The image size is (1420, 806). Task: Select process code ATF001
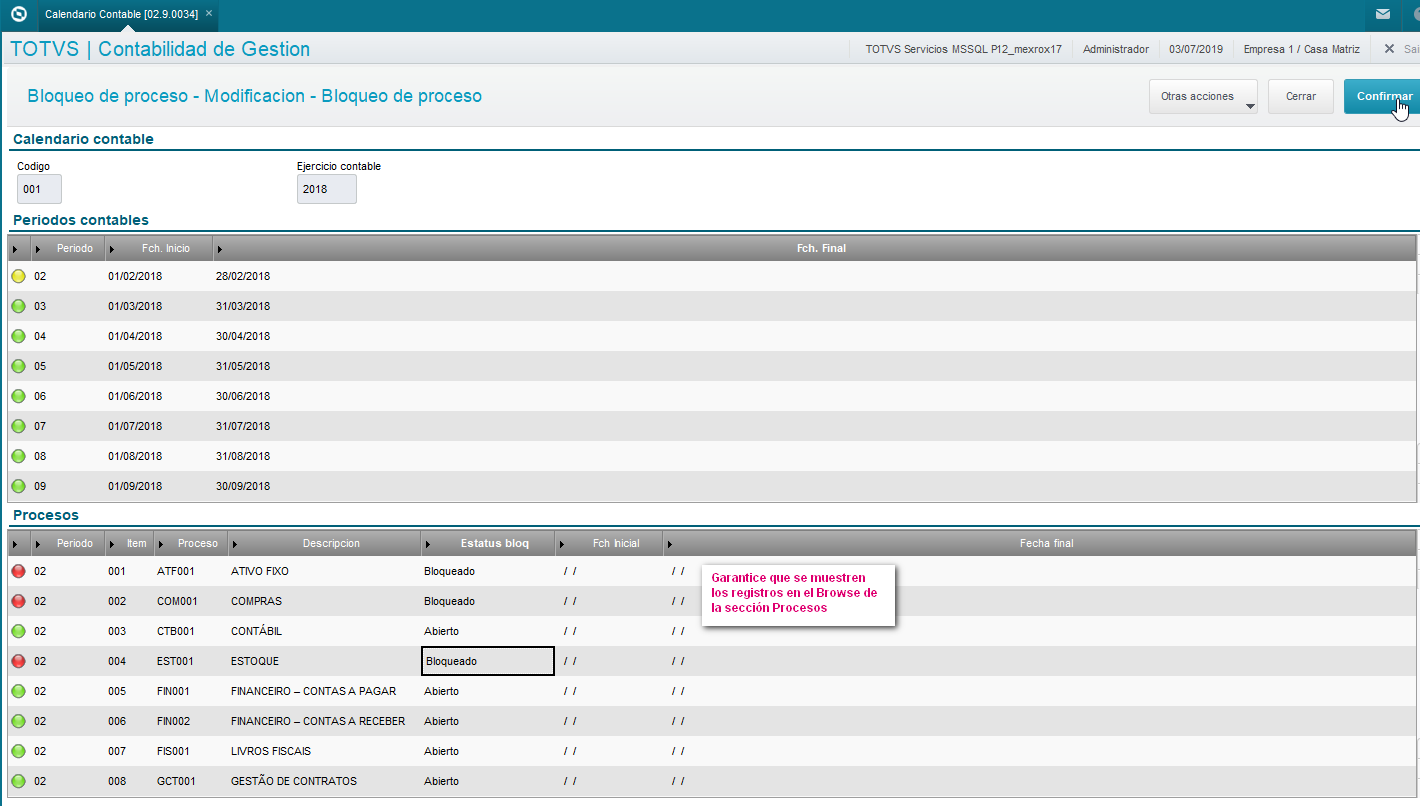coord(176,571)
